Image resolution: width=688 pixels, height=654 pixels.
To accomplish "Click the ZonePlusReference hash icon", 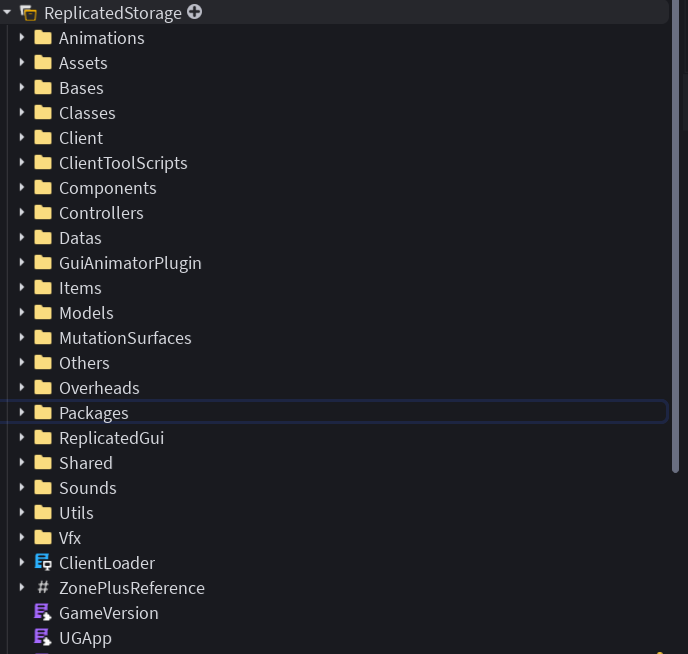I will coord(43,587).
